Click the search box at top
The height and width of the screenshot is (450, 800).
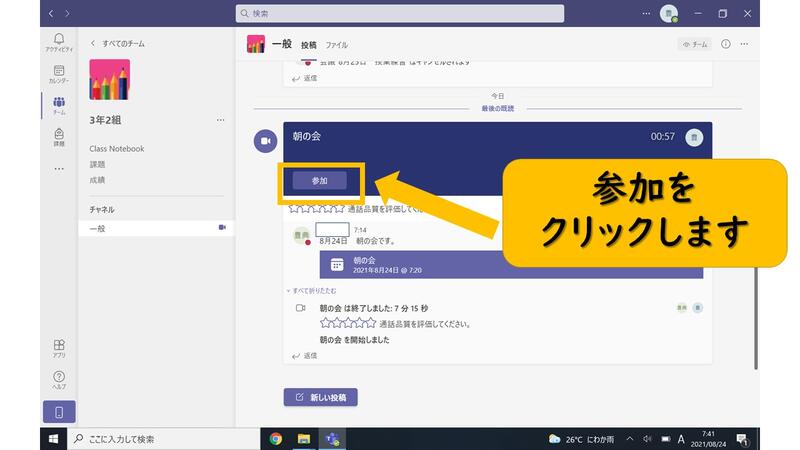(x=400, y=14)
